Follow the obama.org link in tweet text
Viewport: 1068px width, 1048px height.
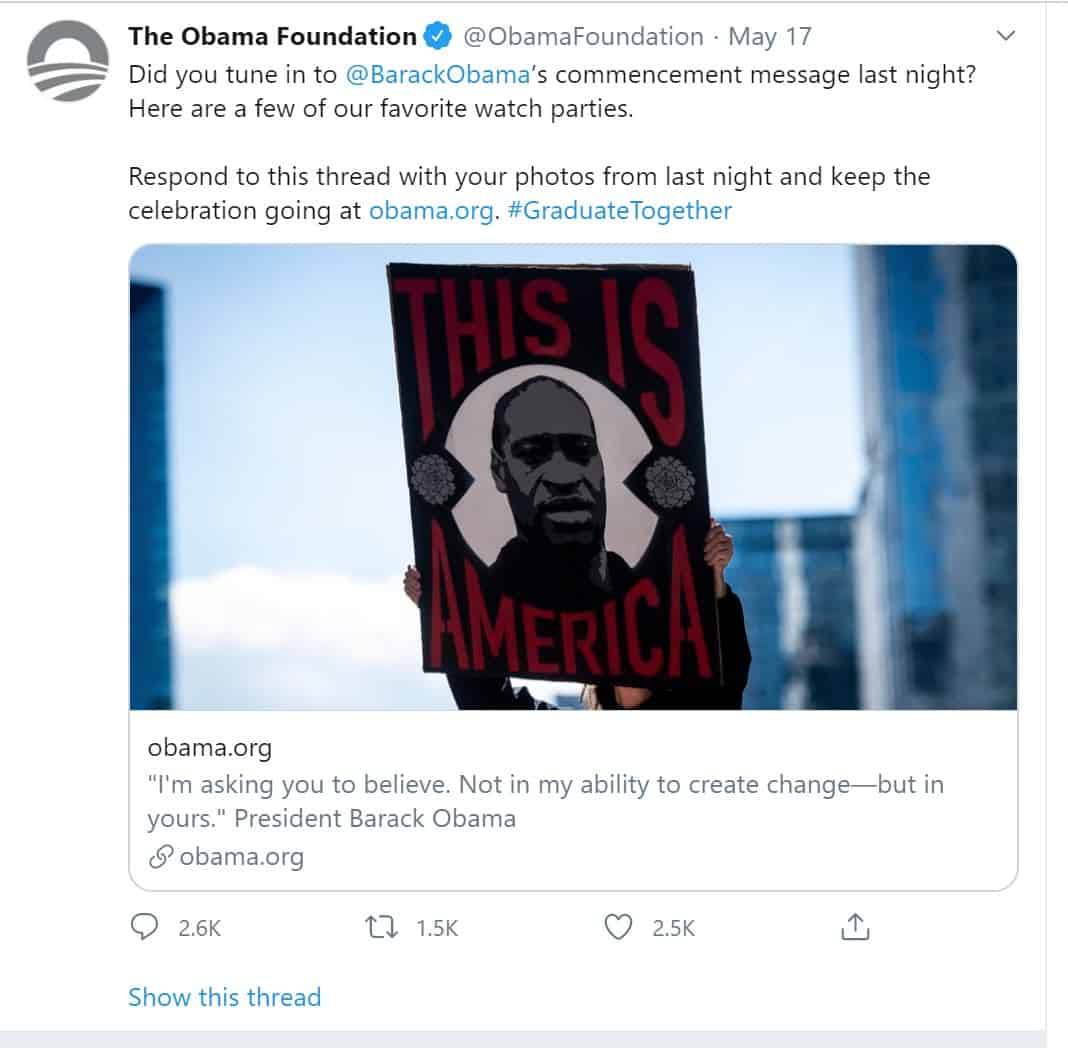(x=431, y=210)
